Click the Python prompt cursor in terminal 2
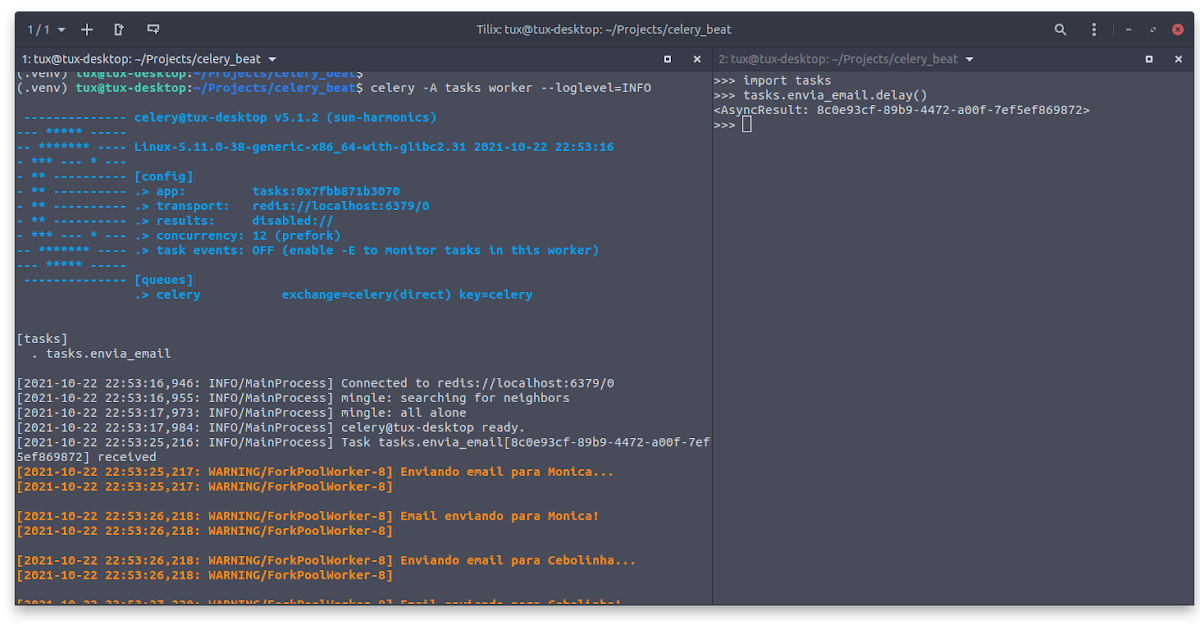The height and width of the screenshot is (630, 1200). pyautogui.click(x=746, y=125)
